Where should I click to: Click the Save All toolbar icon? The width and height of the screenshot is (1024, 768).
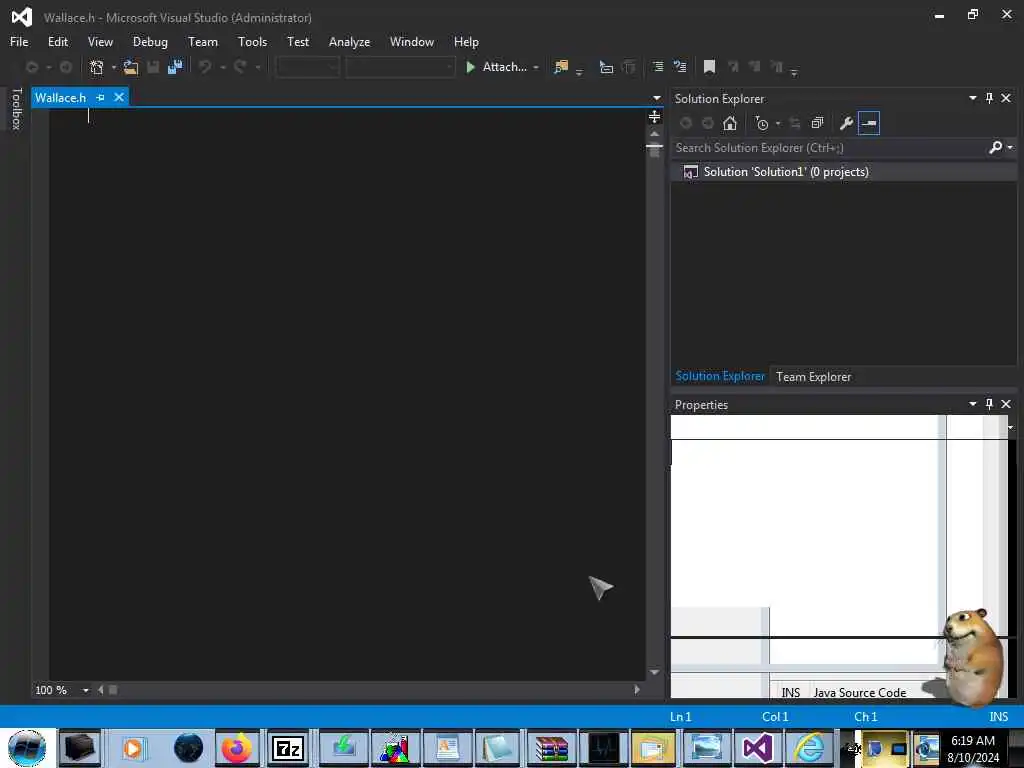[x=175, y=67]
